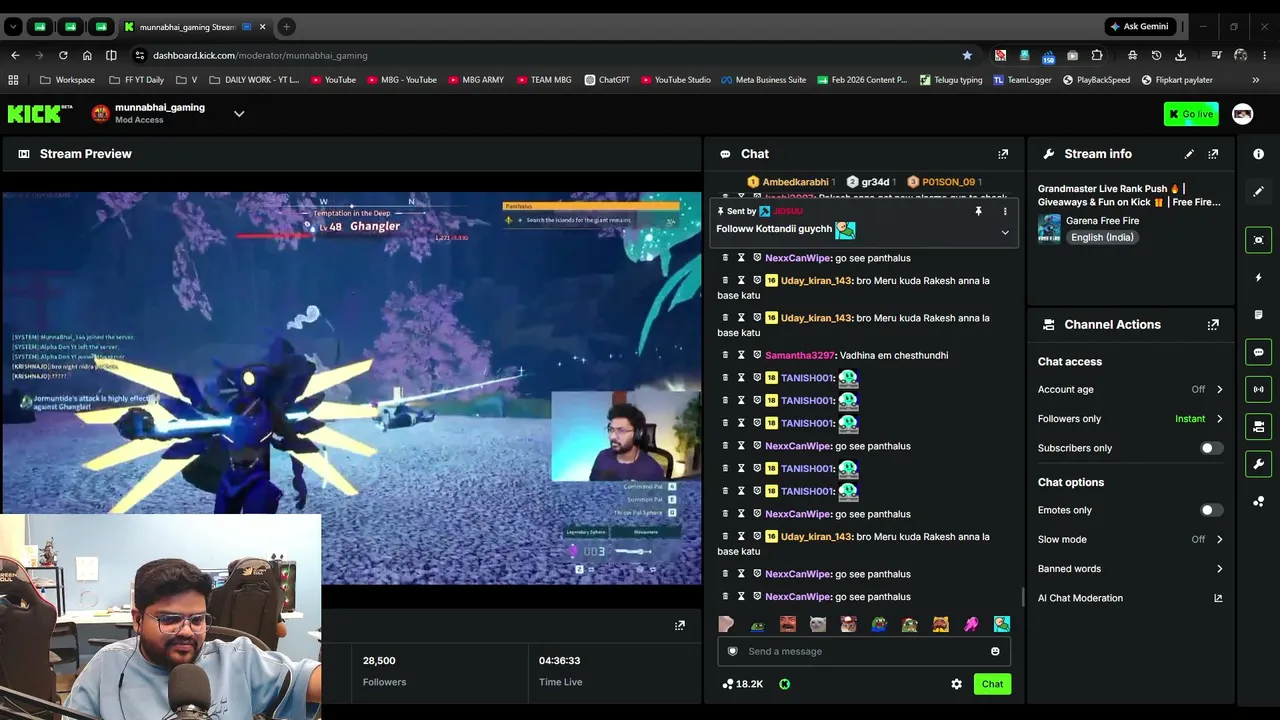1280x720 pixels.
Task: Toggle Subscribers only chat
Action: coord(1211,448)
